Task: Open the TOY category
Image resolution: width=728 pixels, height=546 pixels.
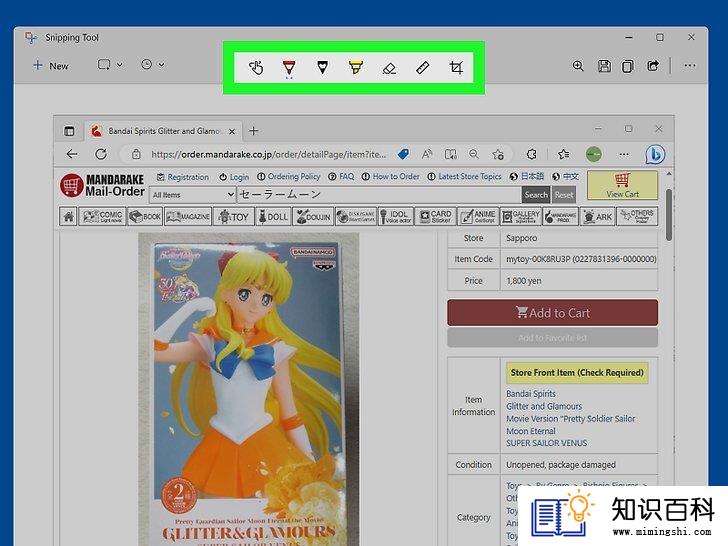Action: coord(234,216)
